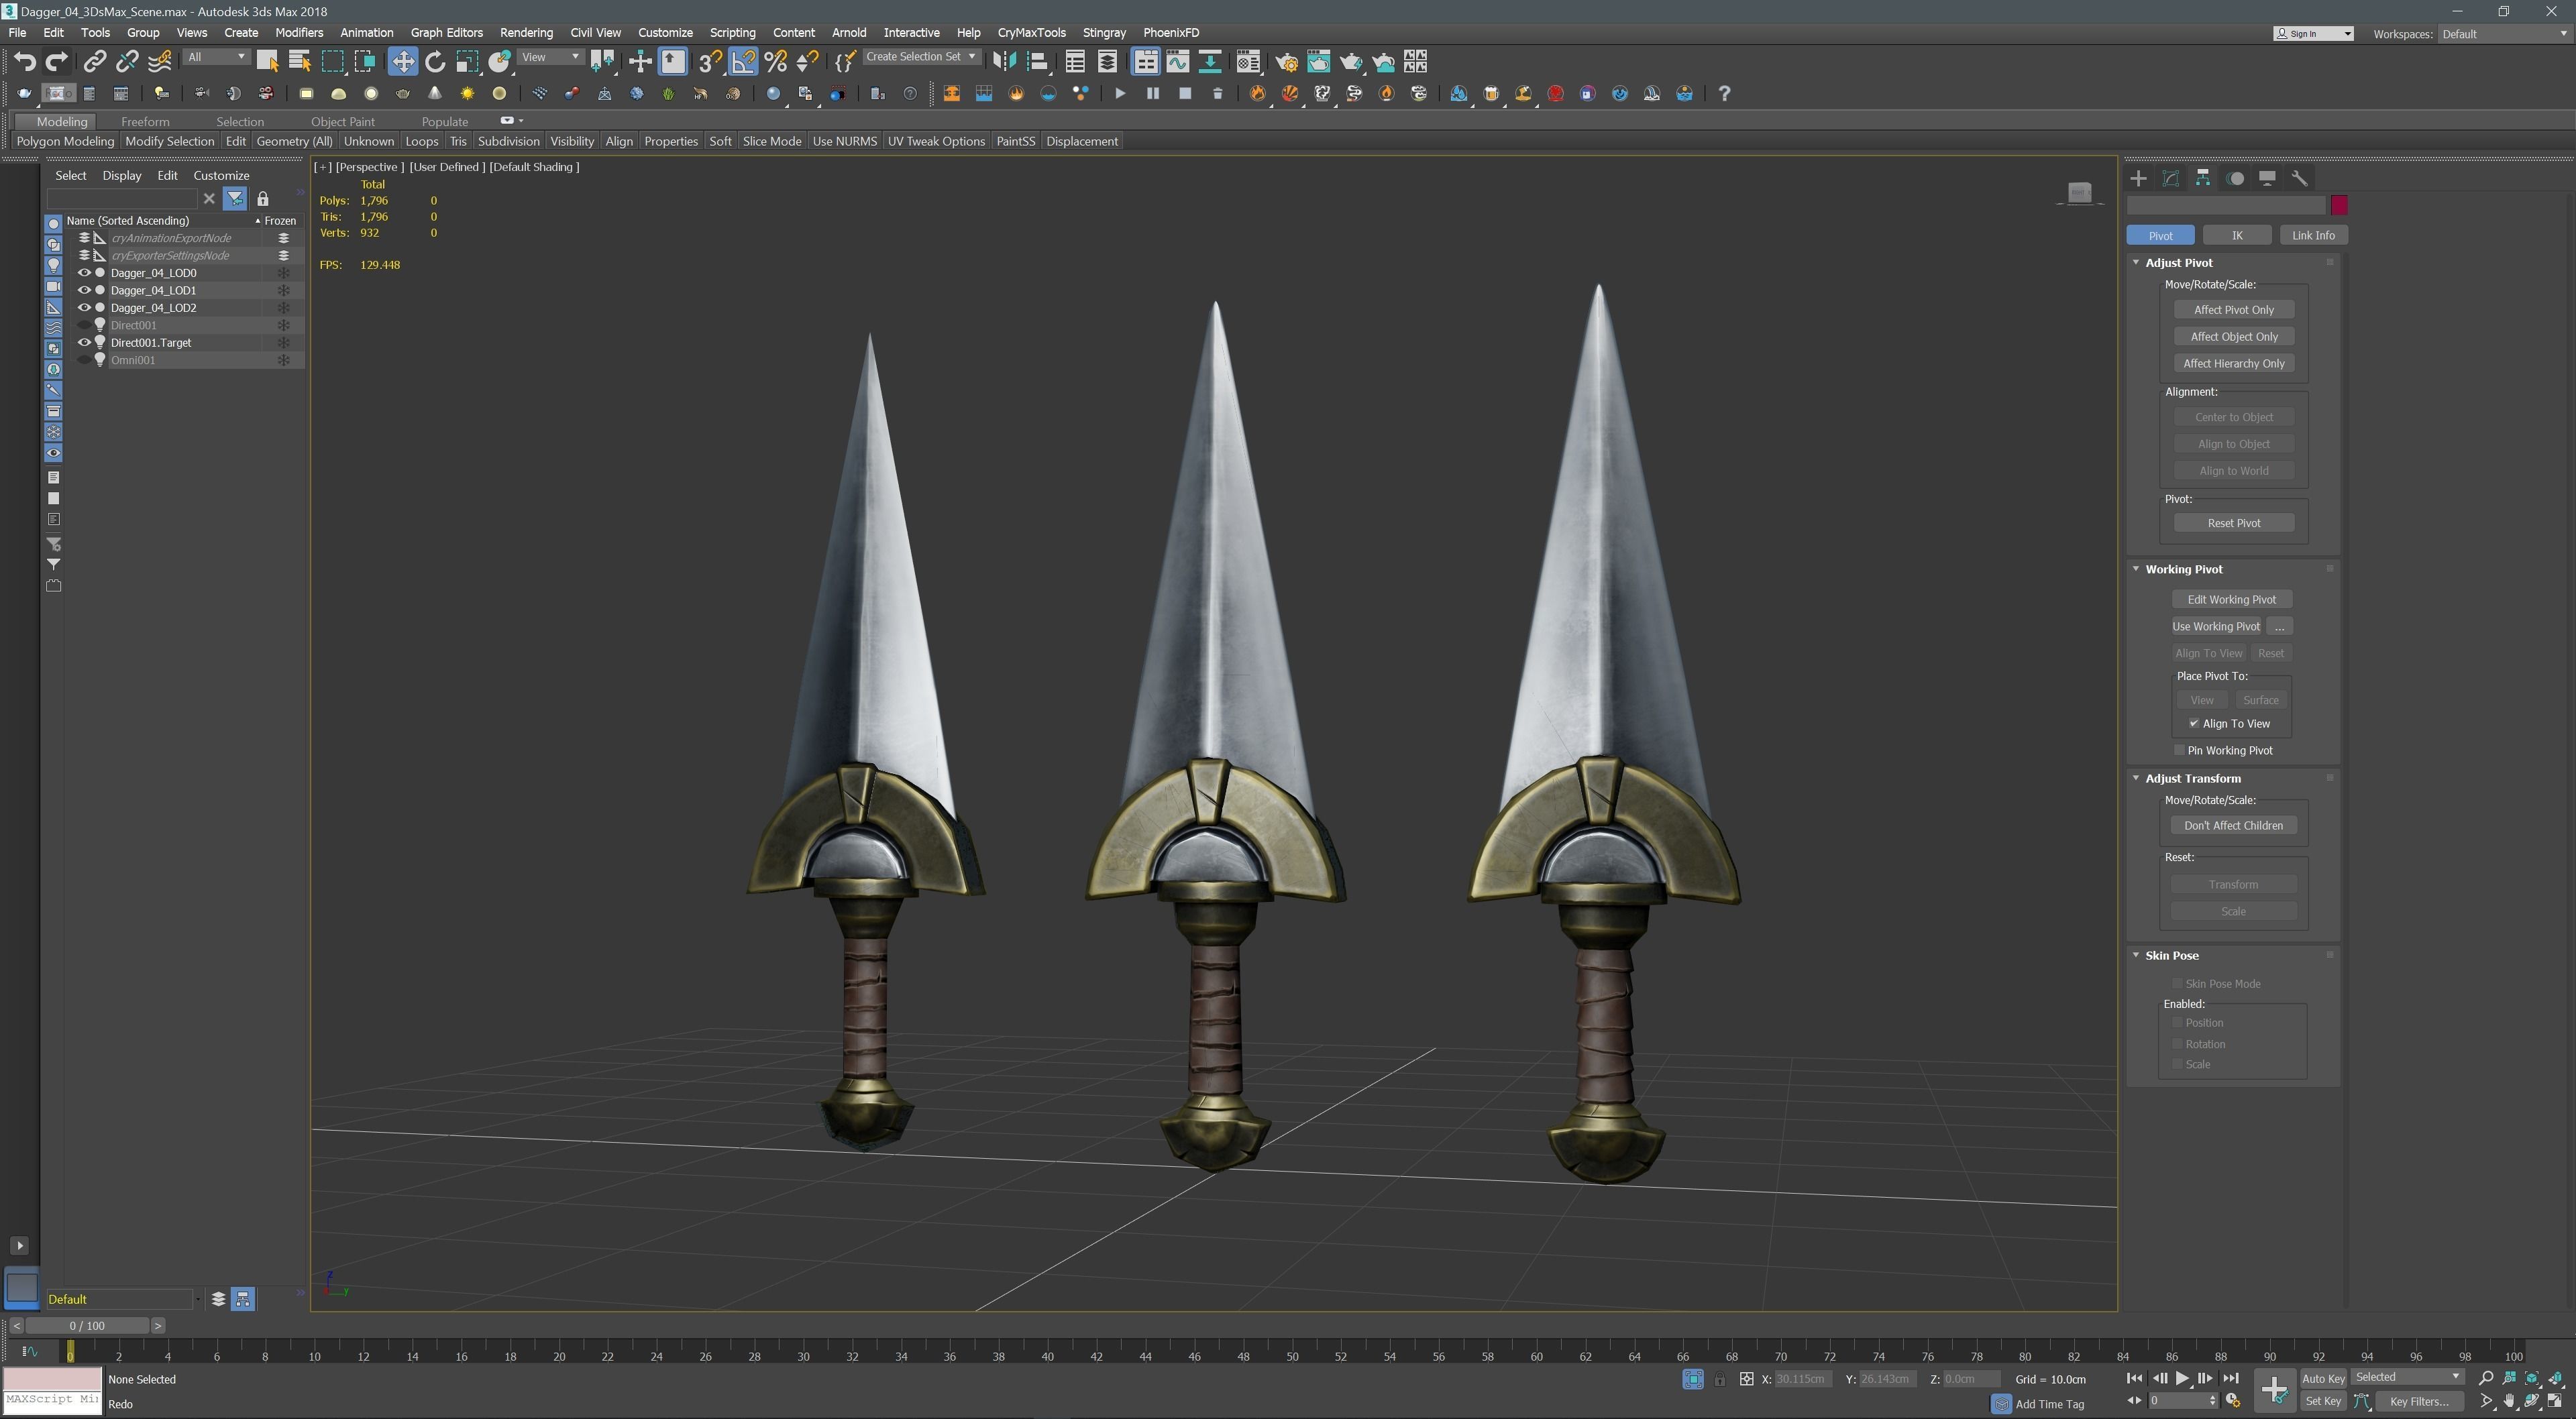
Task: Click the Affect Pivot Only button
Action: pos(2234,310)
